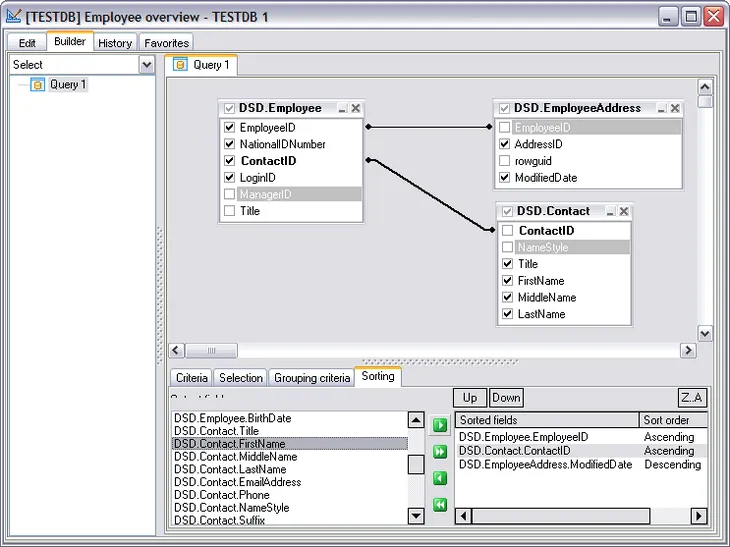Select sorted field DSD.Employee.EmployeeID
The height and width of the screenshot is (547, 730).
pyautogui.click(x=524, y=437)
